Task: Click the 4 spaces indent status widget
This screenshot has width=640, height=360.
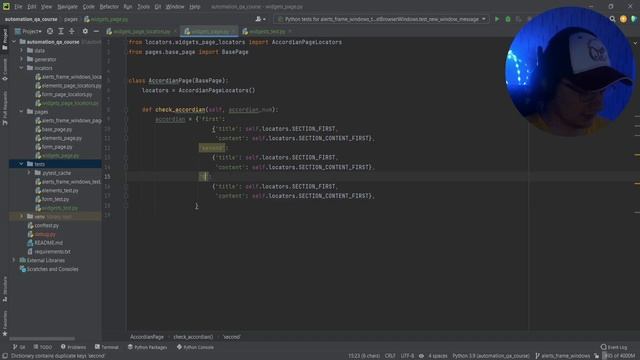Action: [x=438, y=356]
